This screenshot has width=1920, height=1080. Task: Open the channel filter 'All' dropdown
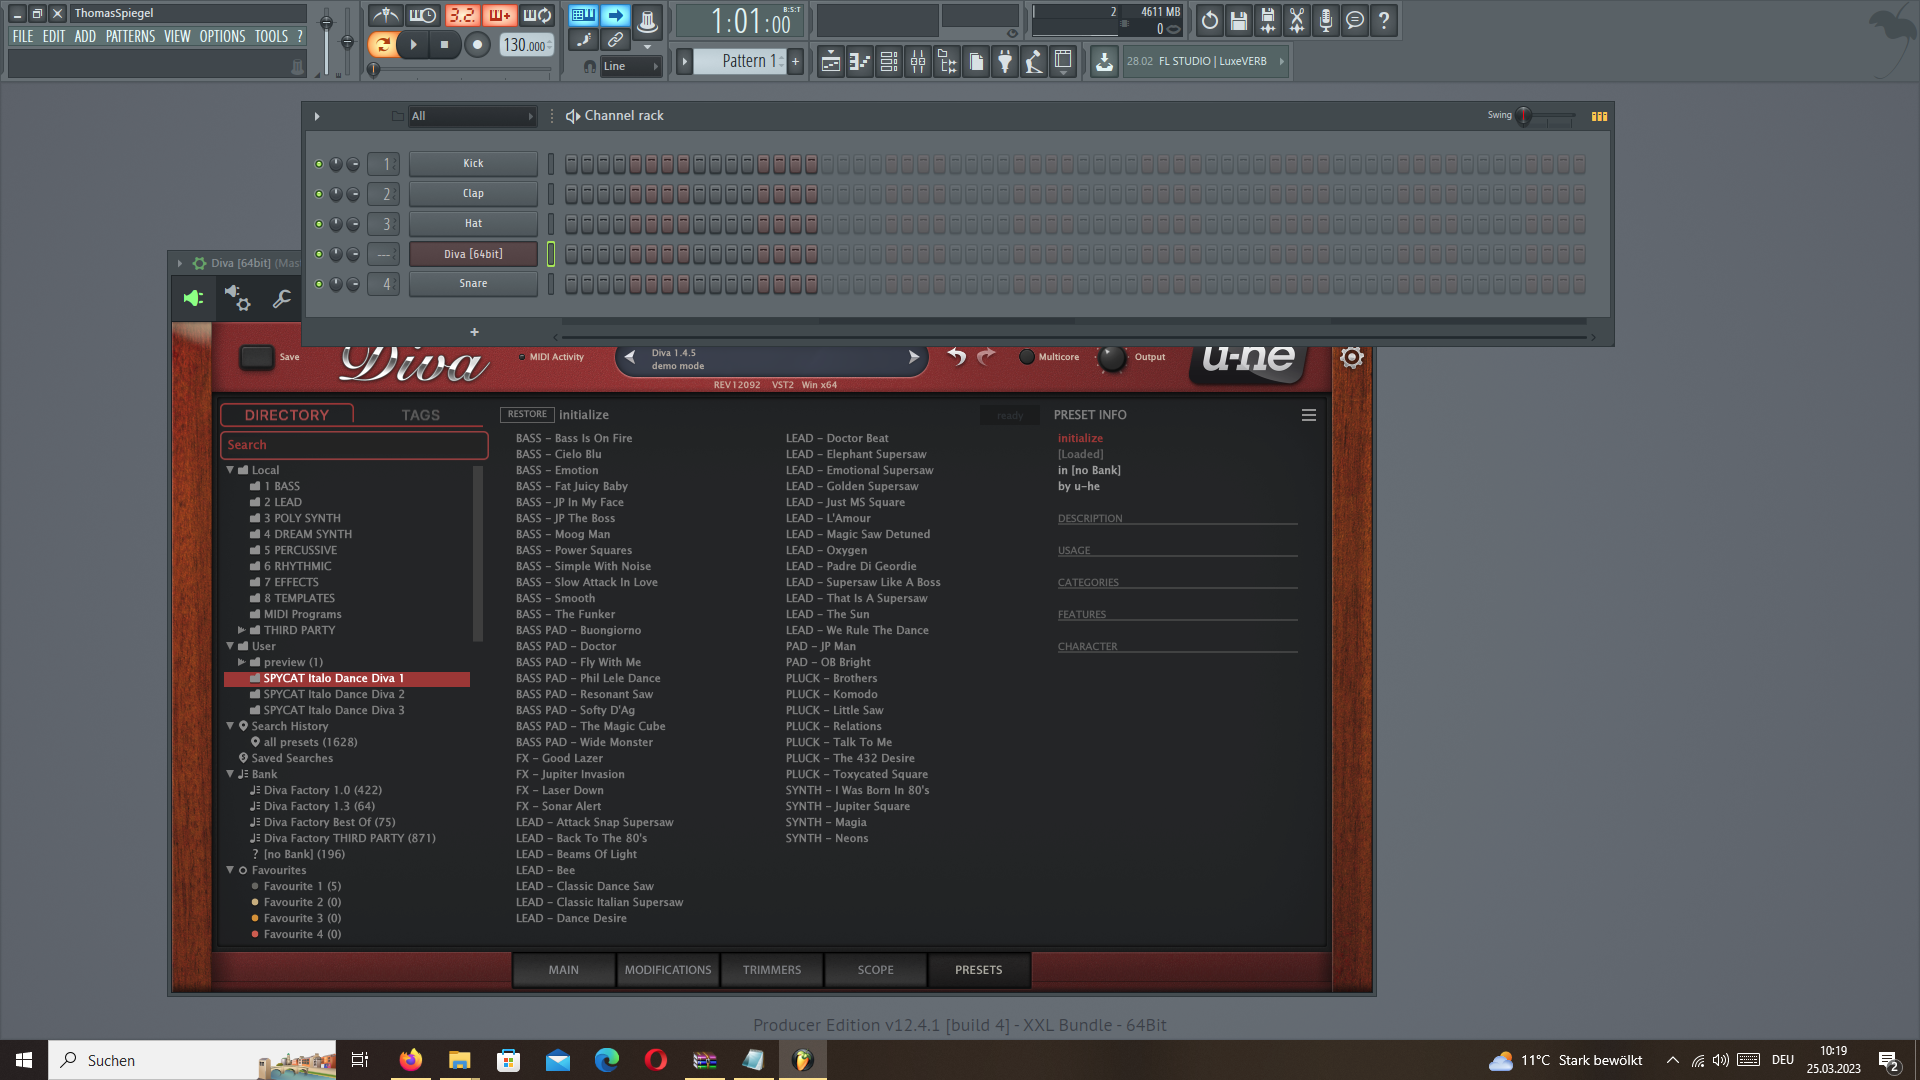coord(472,116)
